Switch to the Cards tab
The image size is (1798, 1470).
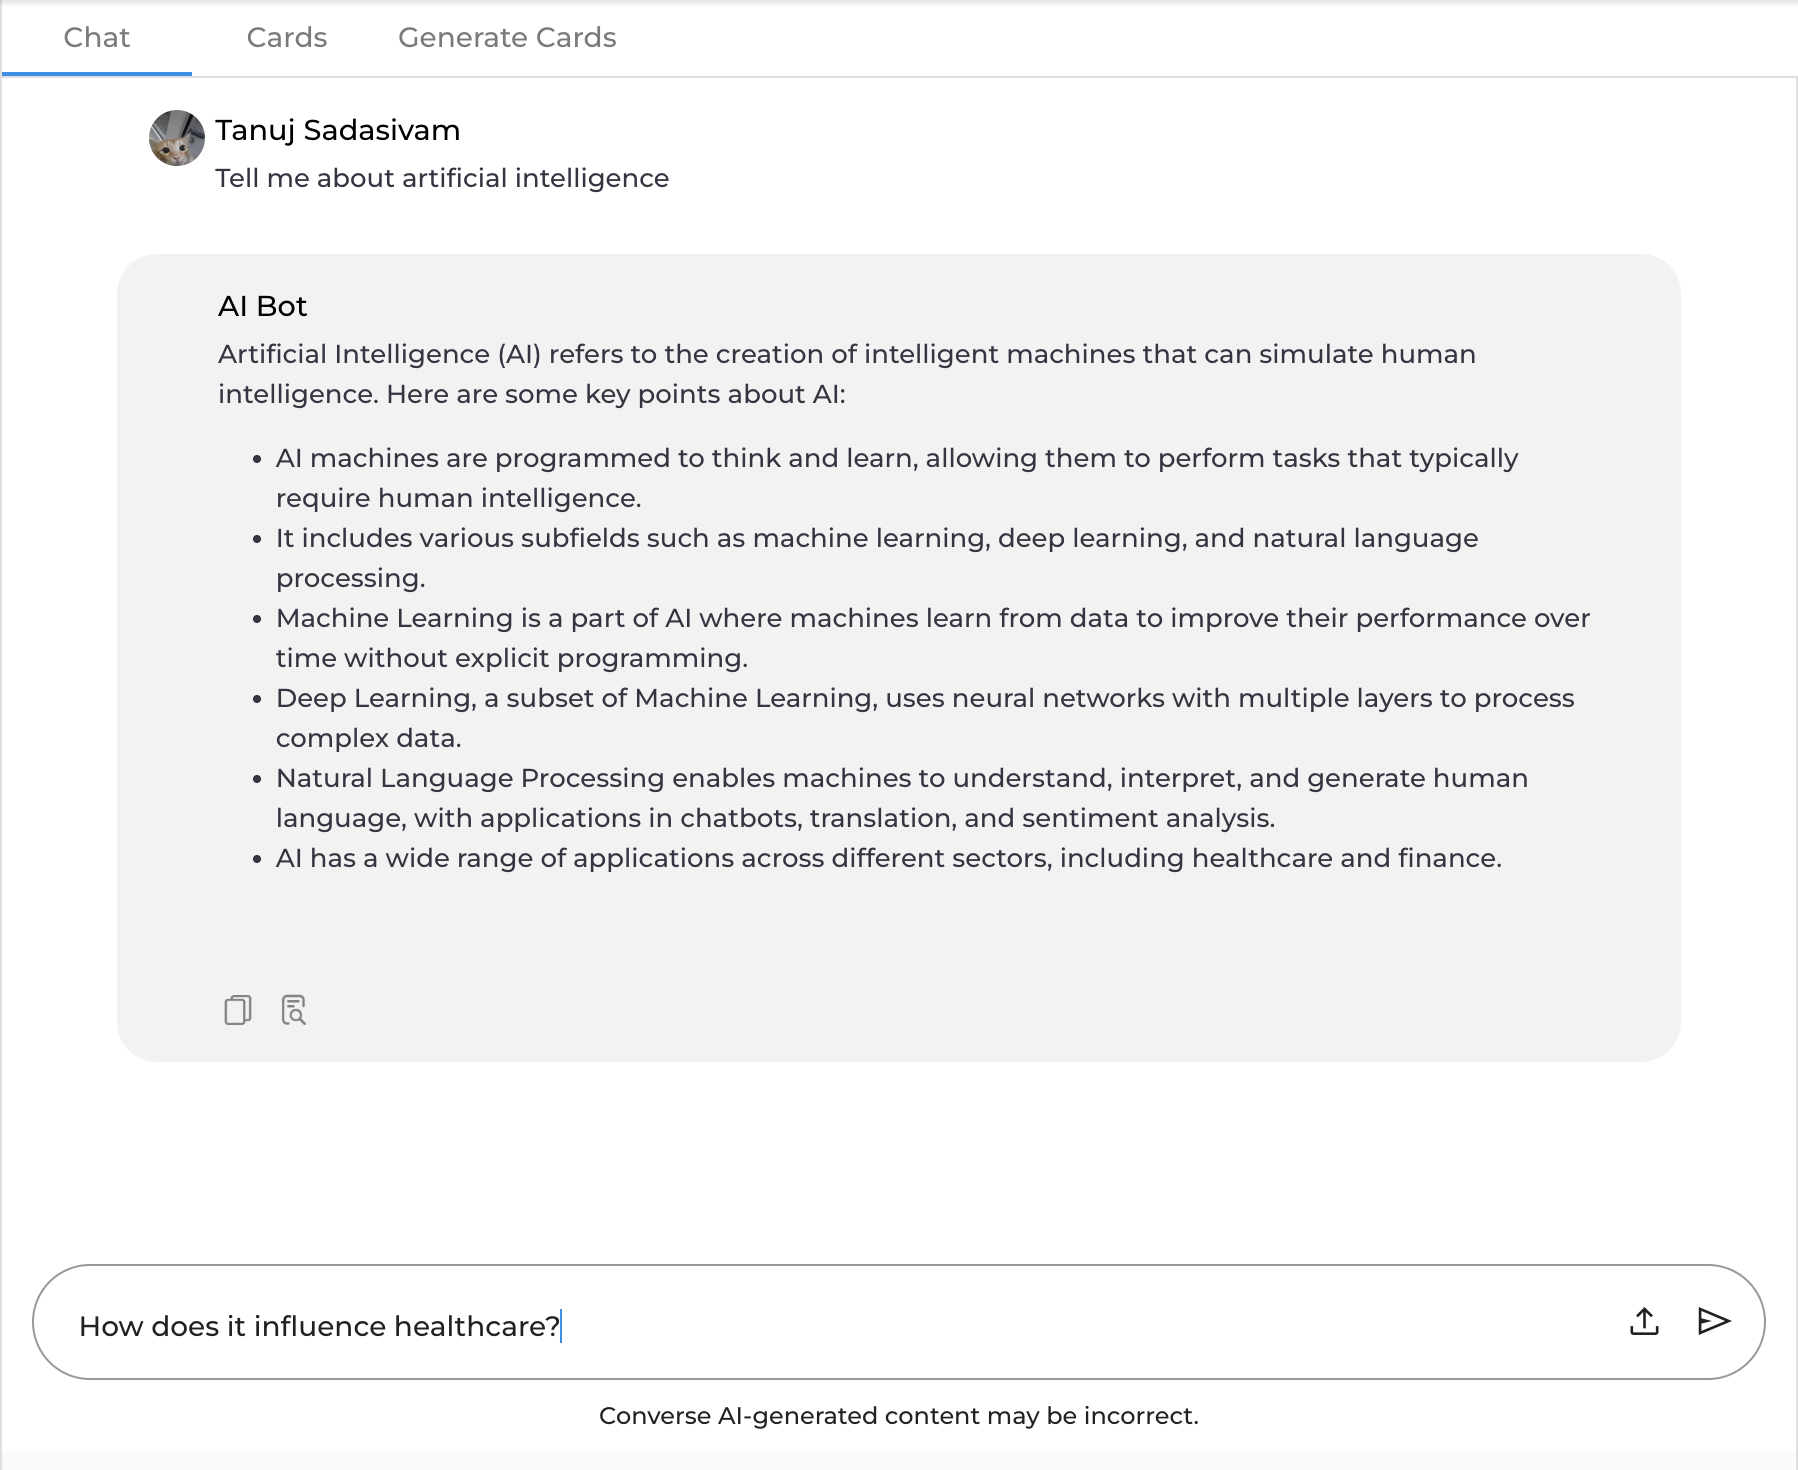[286, 38]
